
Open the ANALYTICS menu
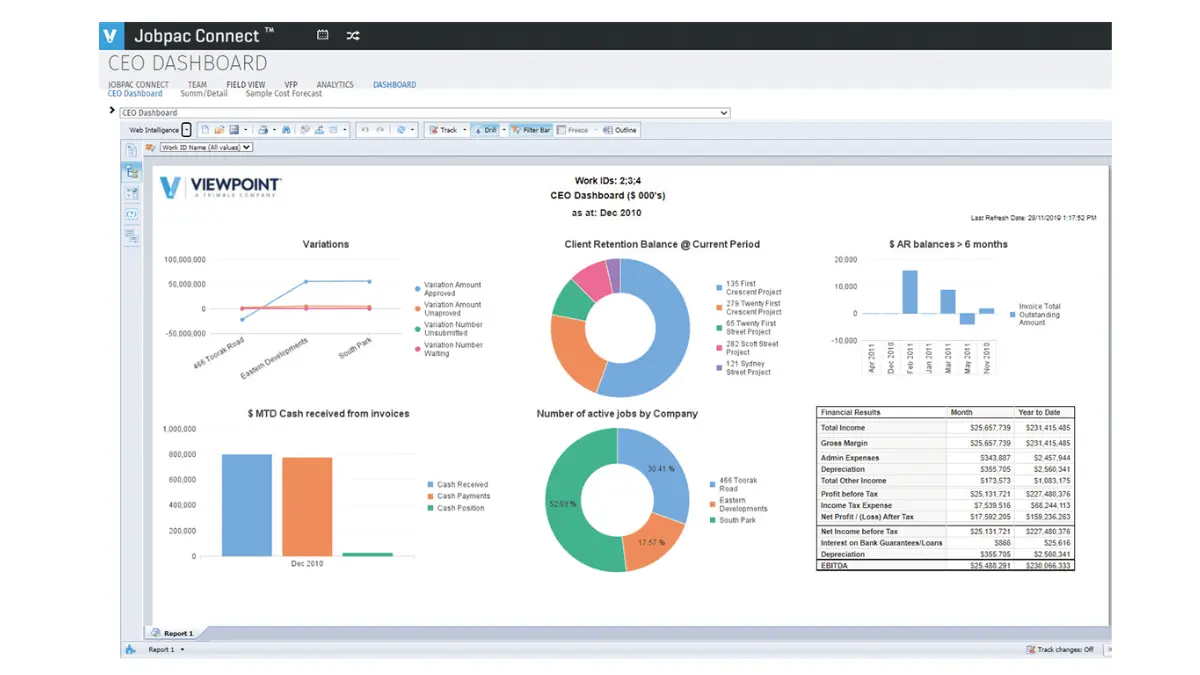pyautogui.click(x=335, y=85)
